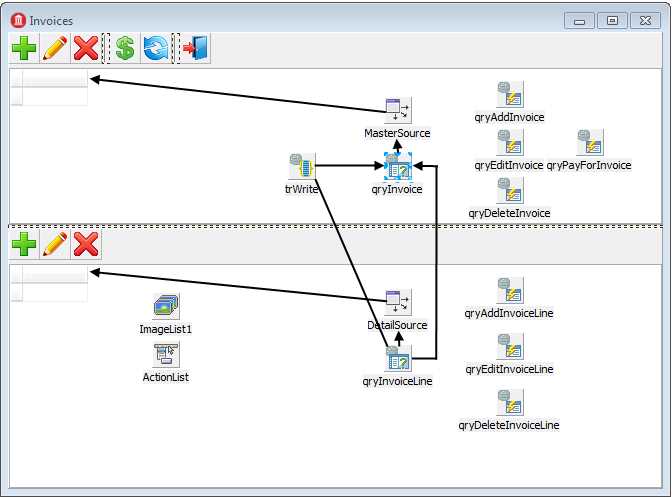Click the red X icon in lower toolbar
Viewport: 672px width, 497px height.
click(86, 244)
